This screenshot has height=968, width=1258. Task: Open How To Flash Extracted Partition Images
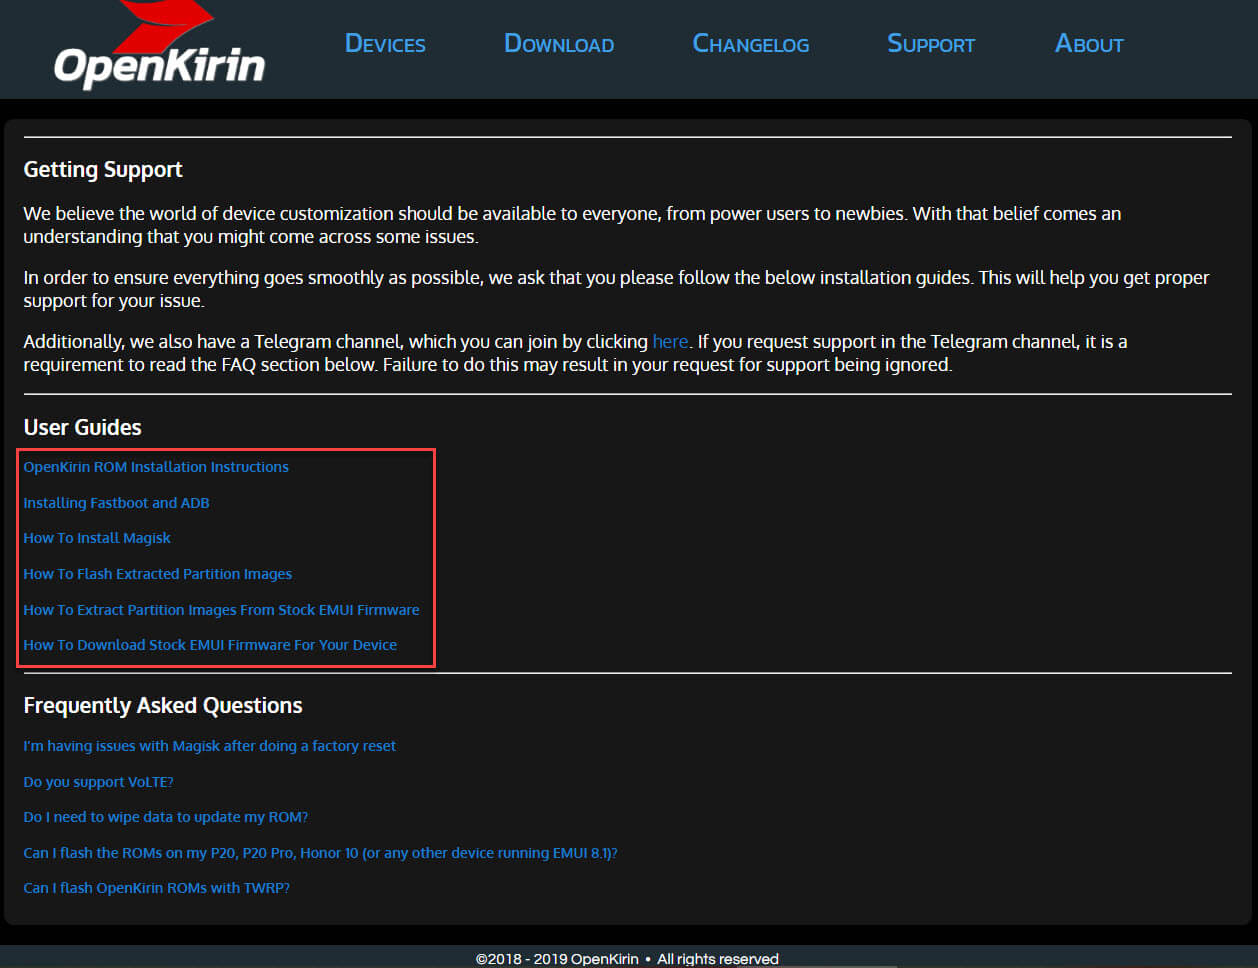click(x=158, y=574)
